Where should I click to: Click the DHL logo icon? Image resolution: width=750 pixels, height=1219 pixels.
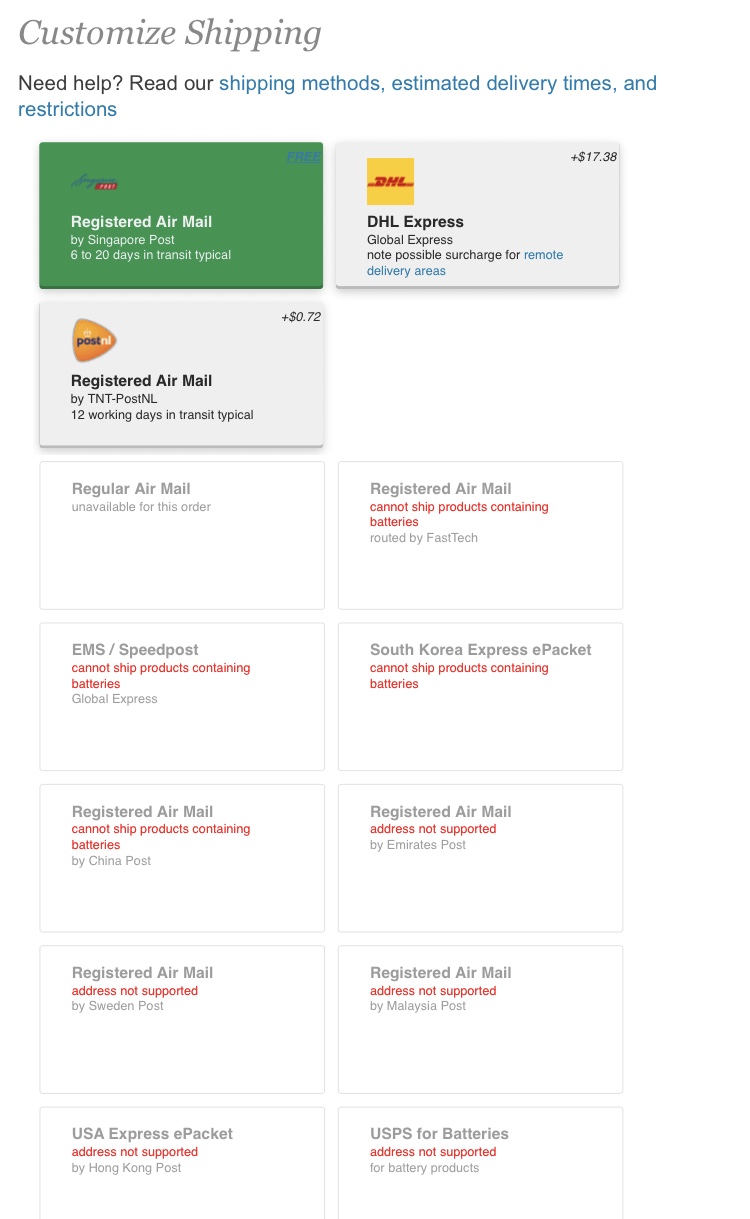[x=390, y=182]
